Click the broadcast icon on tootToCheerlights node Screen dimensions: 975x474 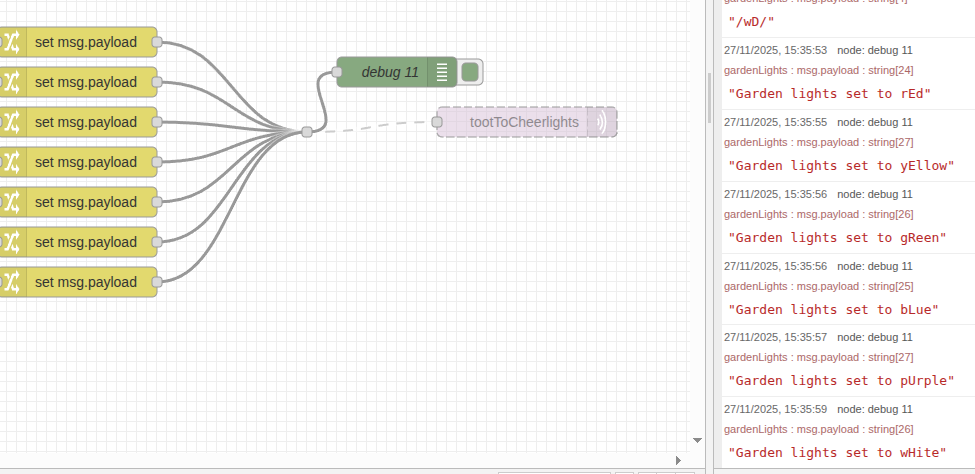click(601, 122)
